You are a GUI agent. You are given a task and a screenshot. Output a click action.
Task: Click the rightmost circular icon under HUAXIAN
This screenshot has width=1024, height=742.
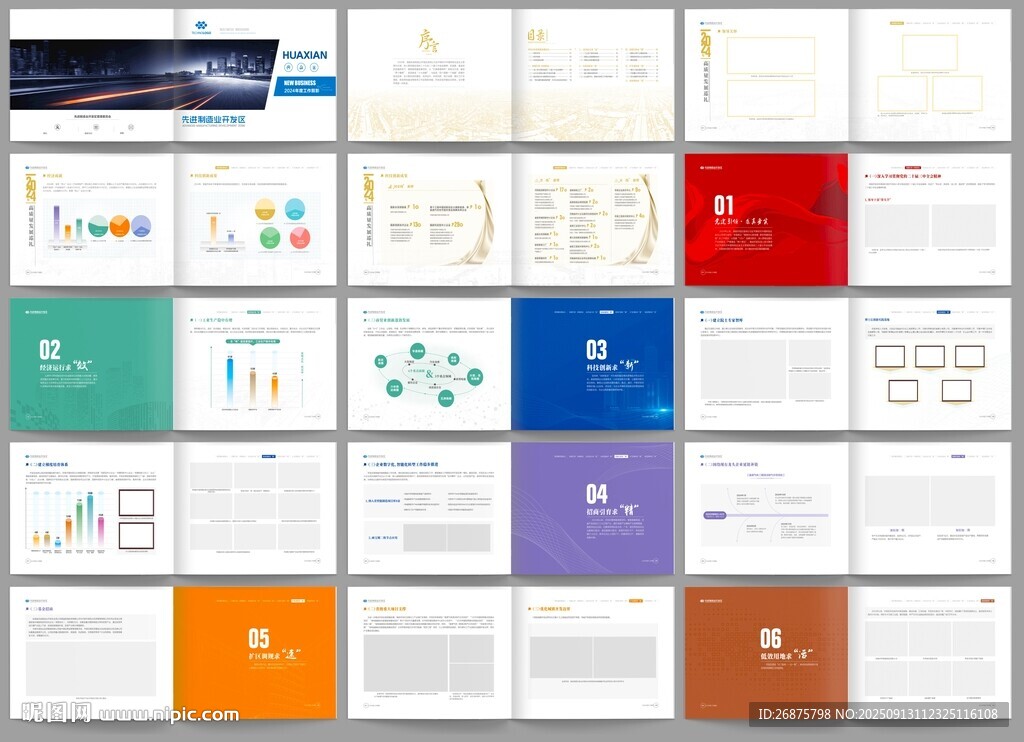[x=315, y=67]
